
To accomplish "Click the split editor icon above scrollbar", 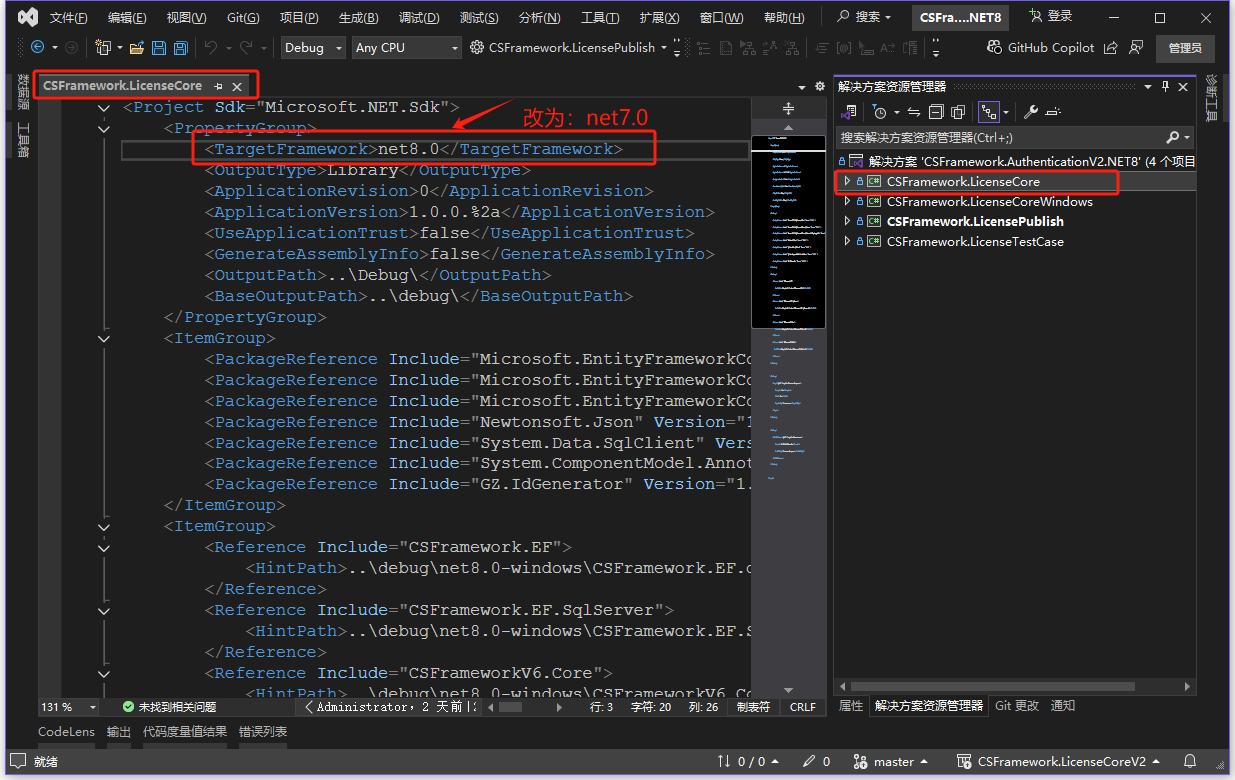I will click(788, 108).
